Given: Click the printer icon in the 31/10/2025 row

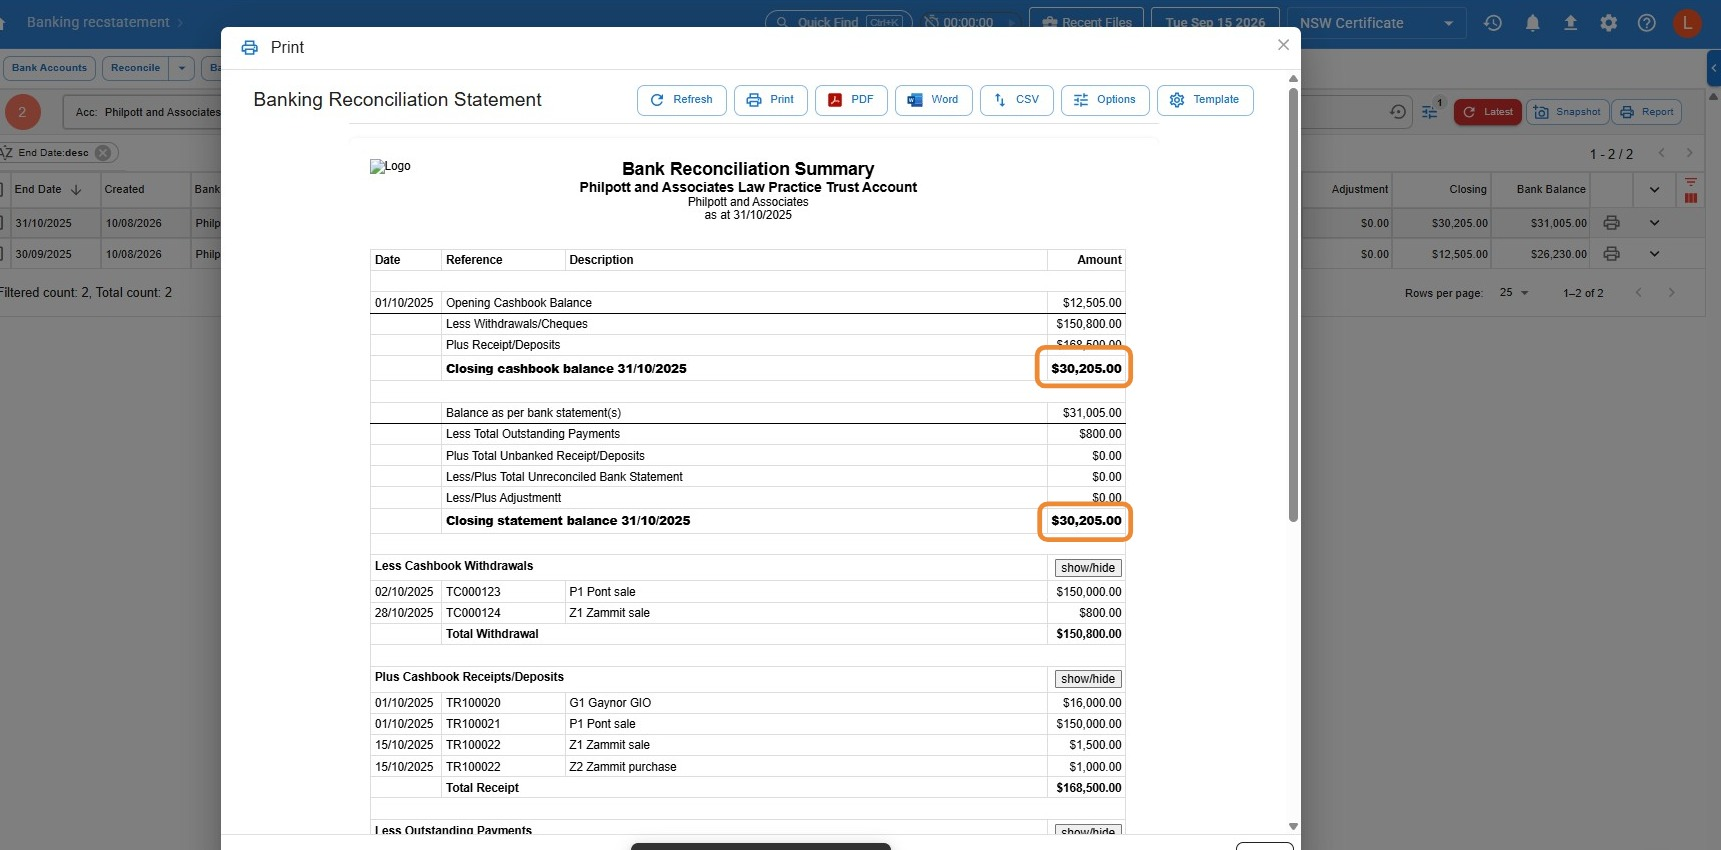Looking at the screenshot, I should pyautogui.click(x=1611, y=223).
